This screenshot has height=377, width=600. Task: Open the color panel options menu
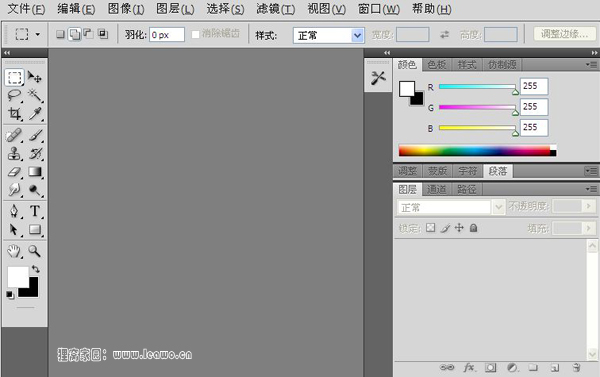pyautogui.click(x=592, y=65)
